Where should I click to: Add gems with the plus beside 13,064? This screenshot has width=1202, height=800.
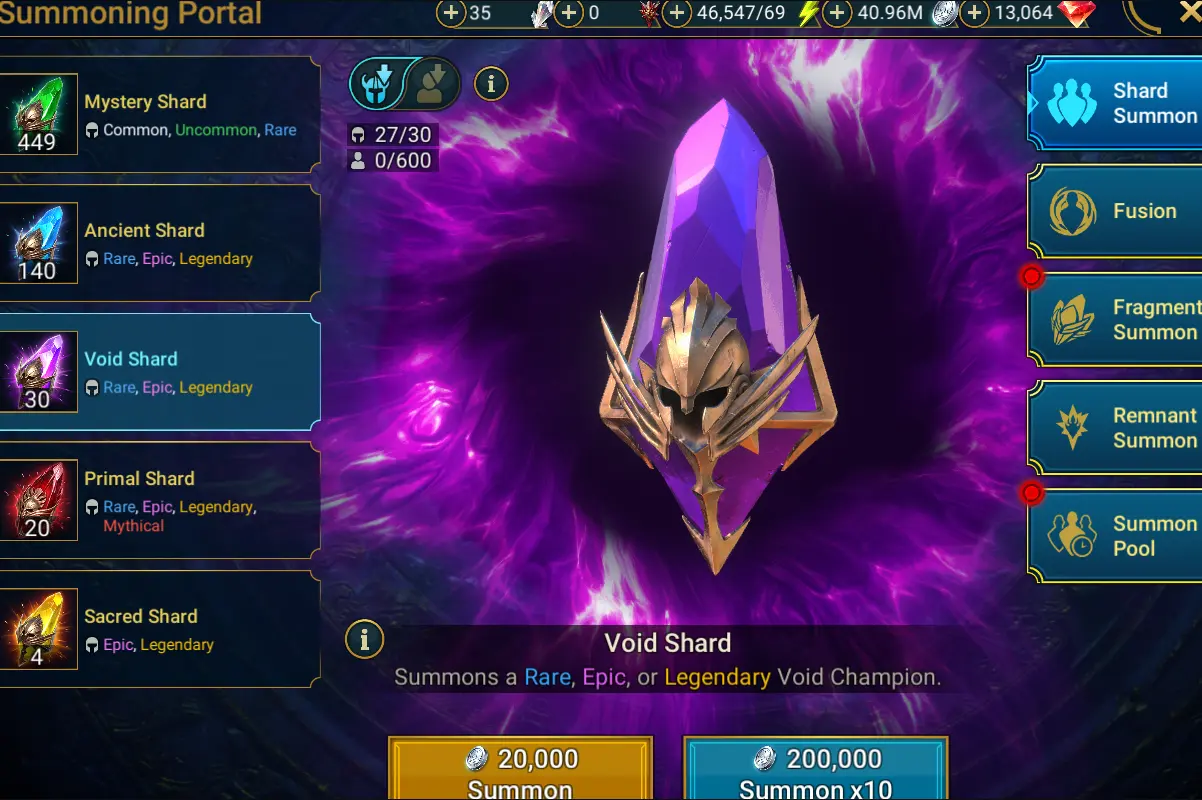(x=974, y=13)
